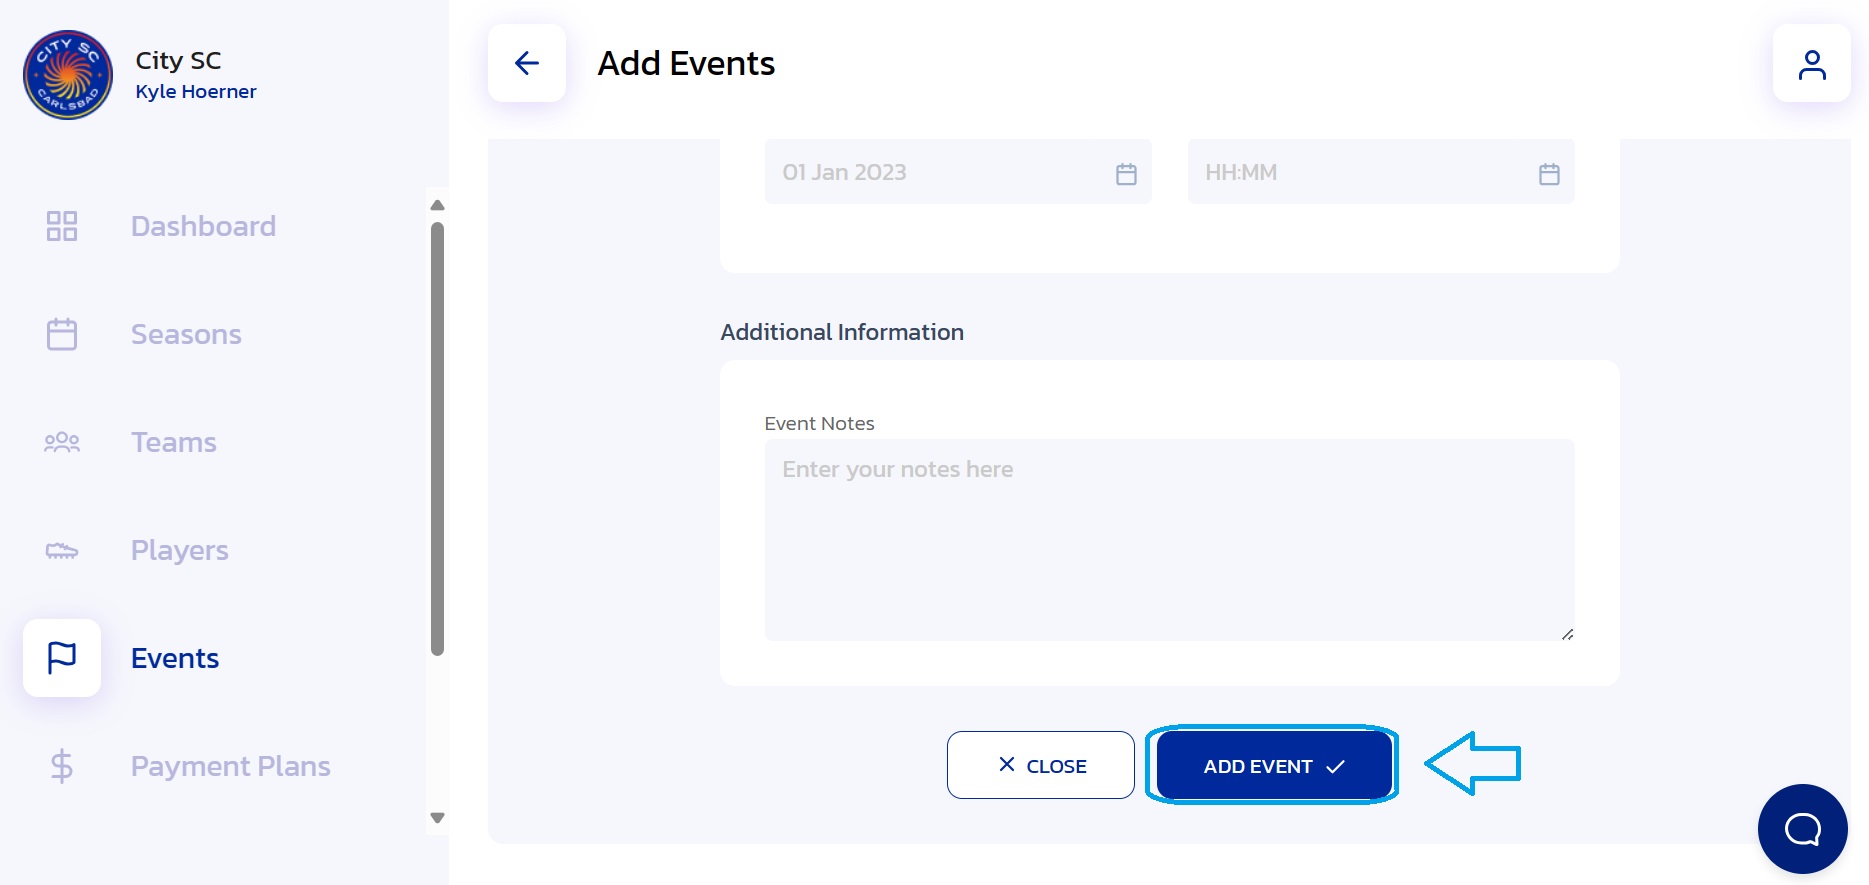Click the Events flag icon

tap(62, 658)
